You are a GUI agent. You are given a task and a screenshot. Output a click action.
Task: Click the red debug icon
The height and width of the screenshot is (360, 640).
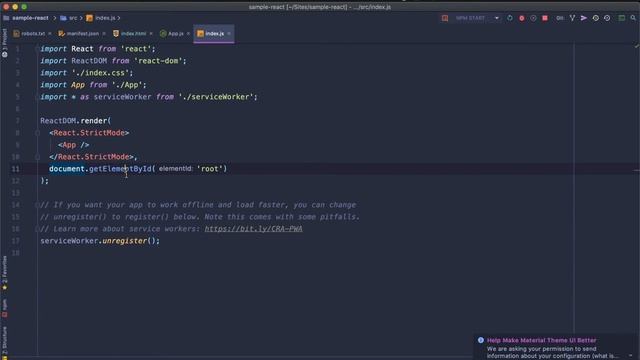point(522,18)
